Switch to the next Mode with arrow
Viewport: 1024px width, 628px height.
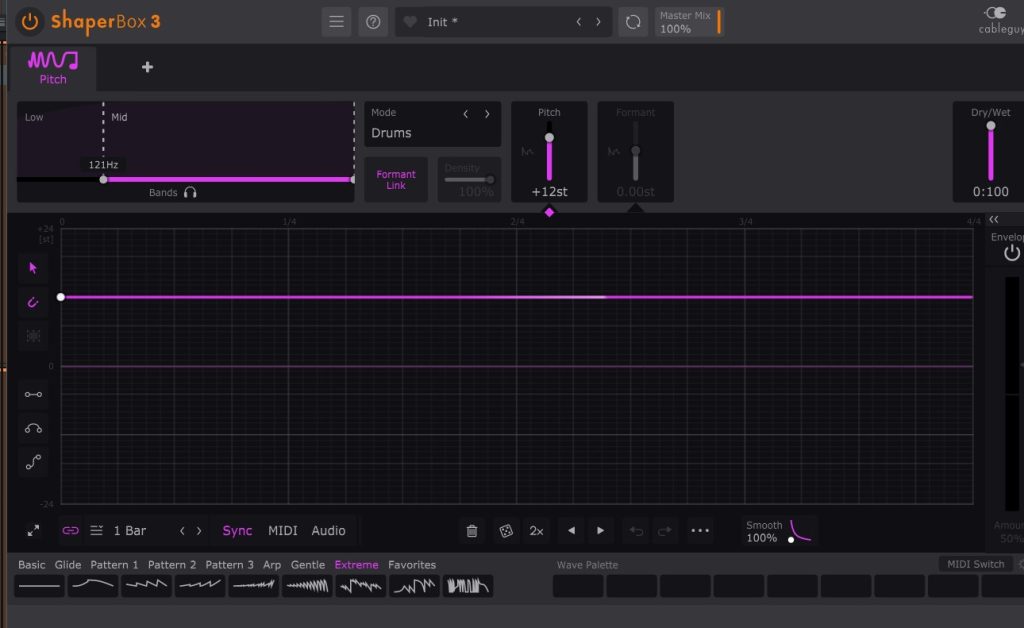[x=487, y=114]
